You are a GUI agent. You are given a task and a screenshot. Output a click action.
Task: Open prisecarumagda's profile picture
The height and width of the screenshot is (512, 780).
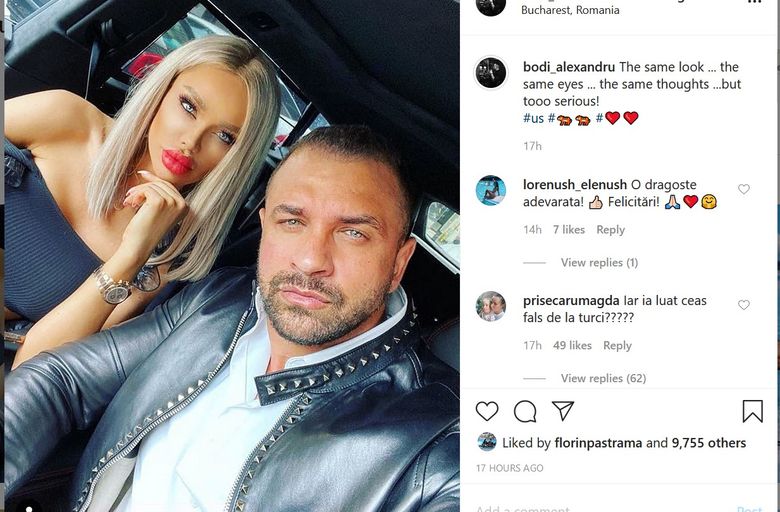[x=491, y=306]
